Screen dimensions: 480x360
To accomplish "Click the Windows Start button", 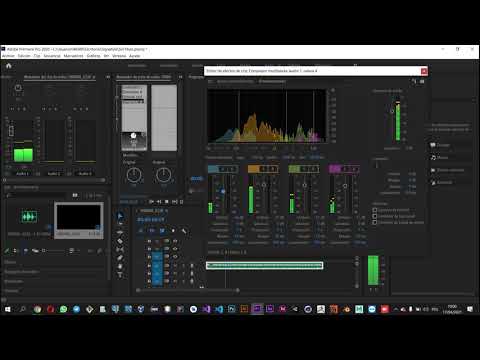I will pyautogui.click(x=8, y=309).
